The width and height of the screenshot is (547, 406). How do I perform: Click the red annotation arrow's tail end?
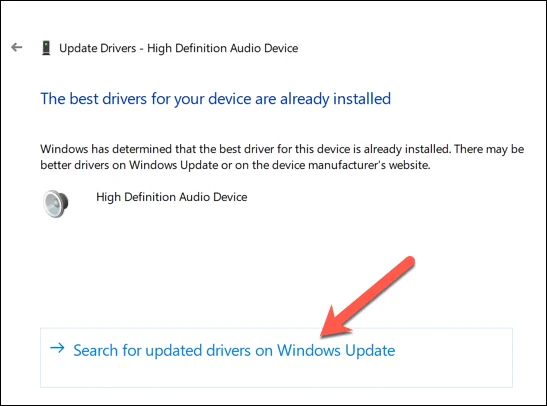point(409,261)
